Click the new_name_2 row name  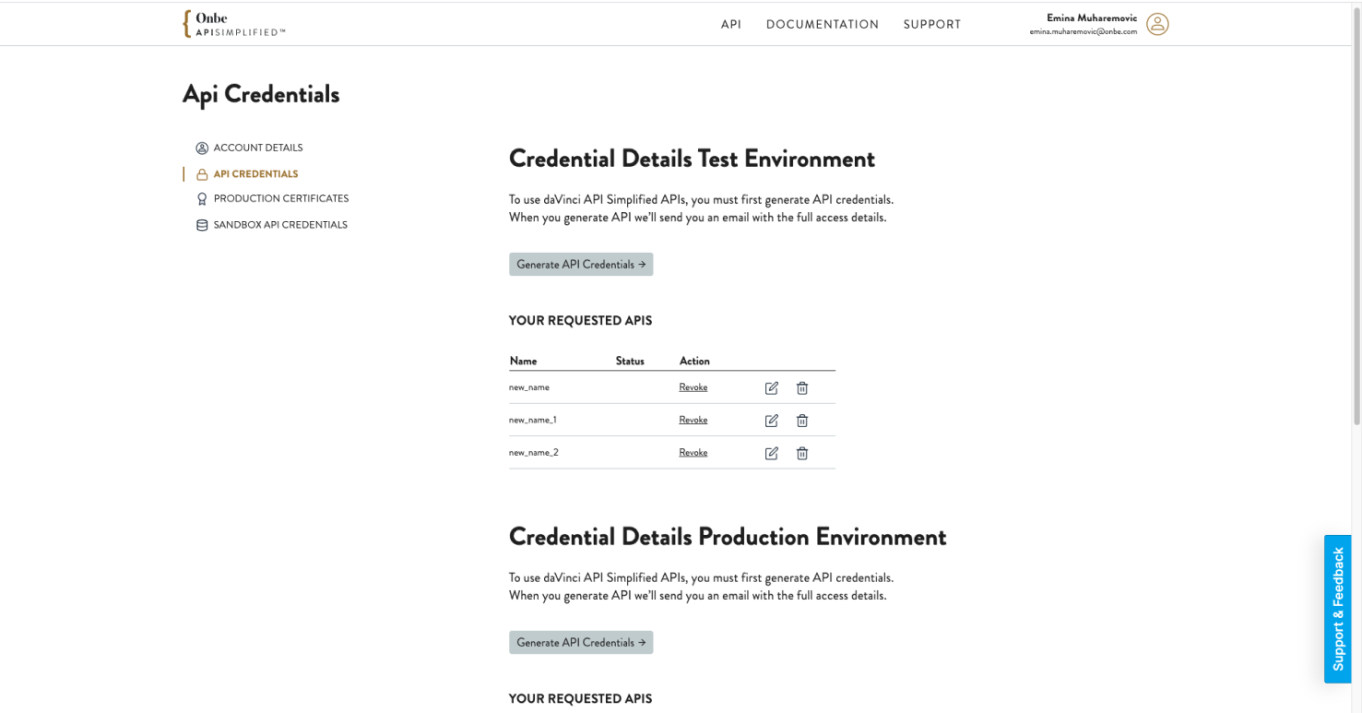[x=534, y=453]
